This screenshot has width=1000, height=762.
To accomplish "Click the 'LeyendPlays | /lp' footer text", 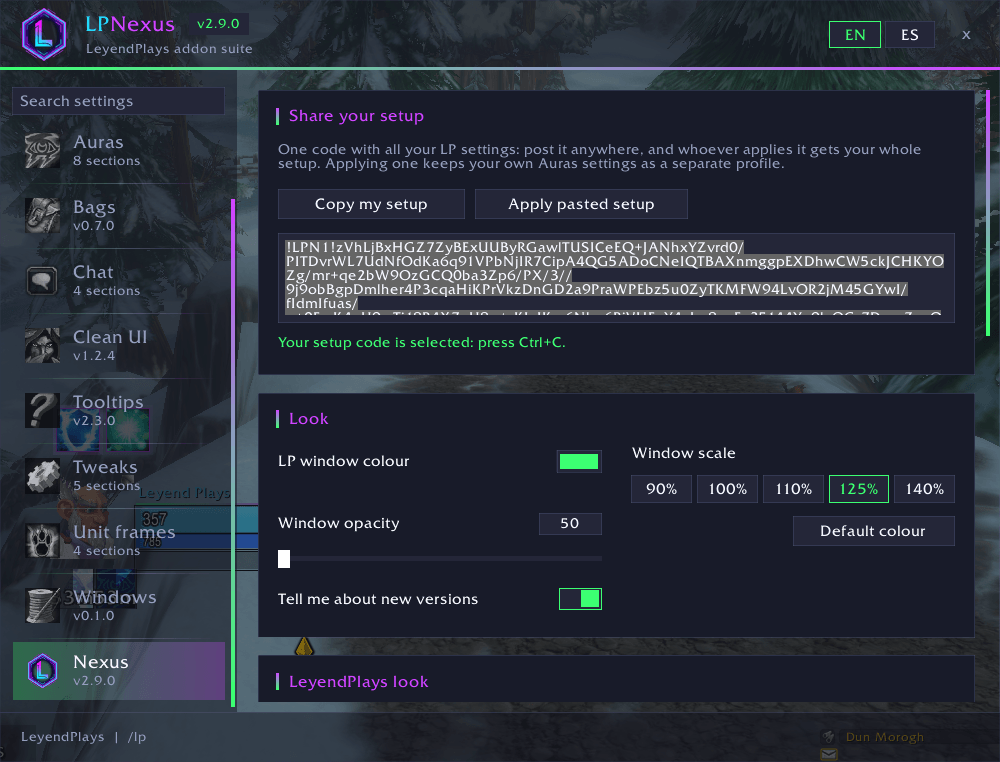I will coord(84,737).
